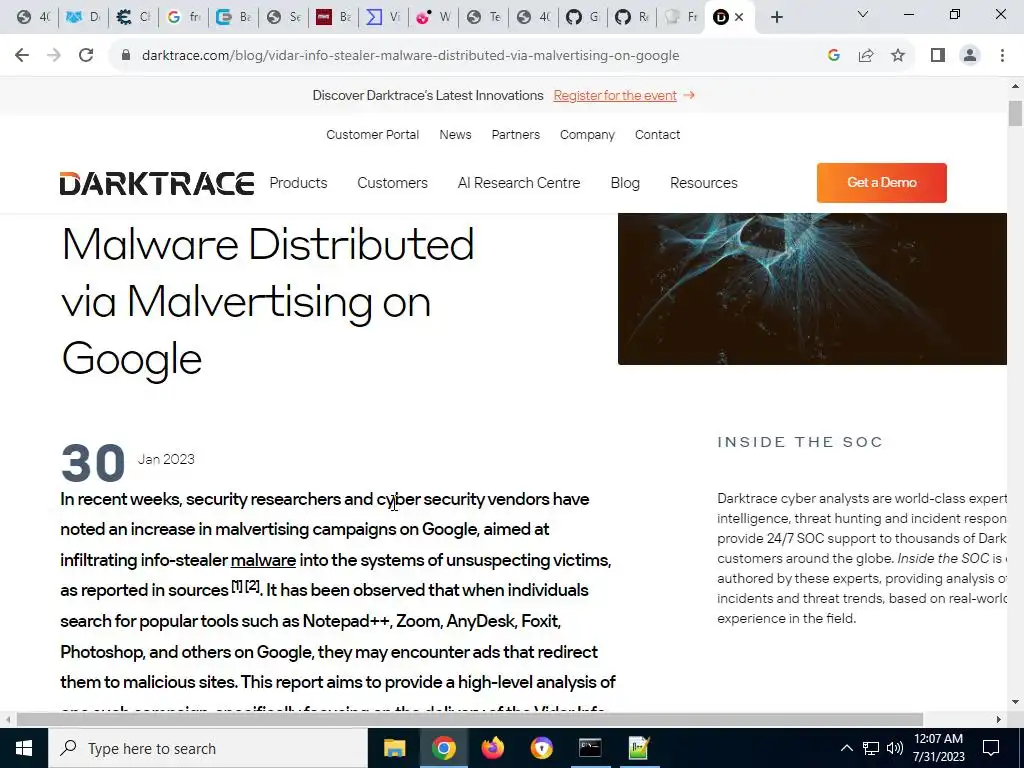Switch to the gear icon 'Cl' tab
Screen dimensions: 1024x768
[x=133, y=18]
